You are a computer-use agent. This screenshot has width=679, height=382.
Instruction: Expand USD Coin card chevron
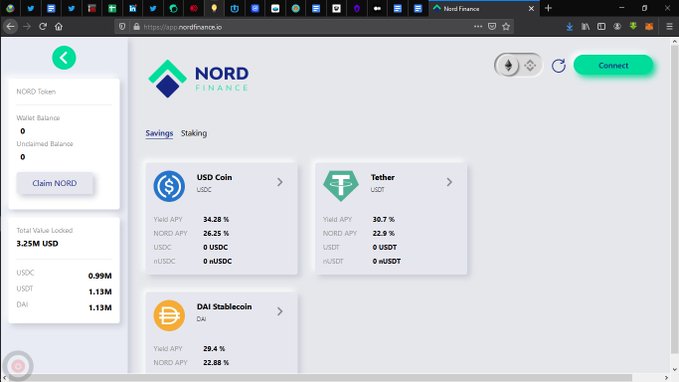280,182
